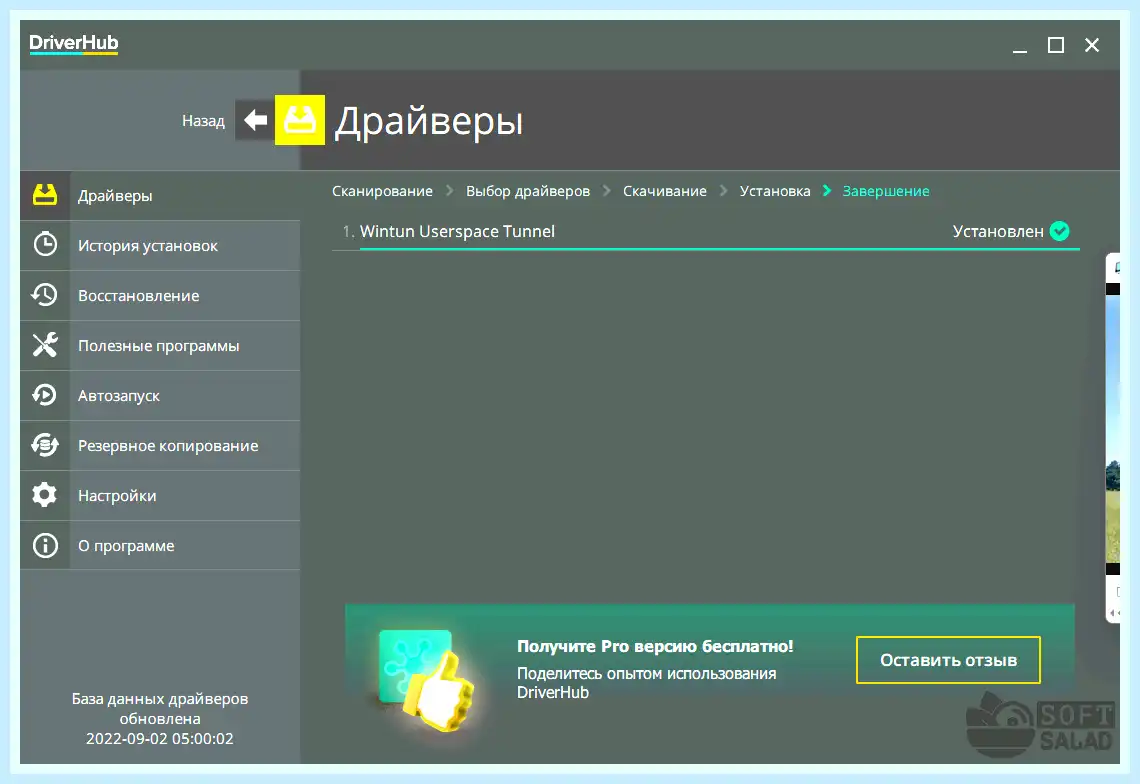The width and height of the screenshot is (1140, 784).
Task: Open Резервное копирование section
Action: (x=160, y=446)
